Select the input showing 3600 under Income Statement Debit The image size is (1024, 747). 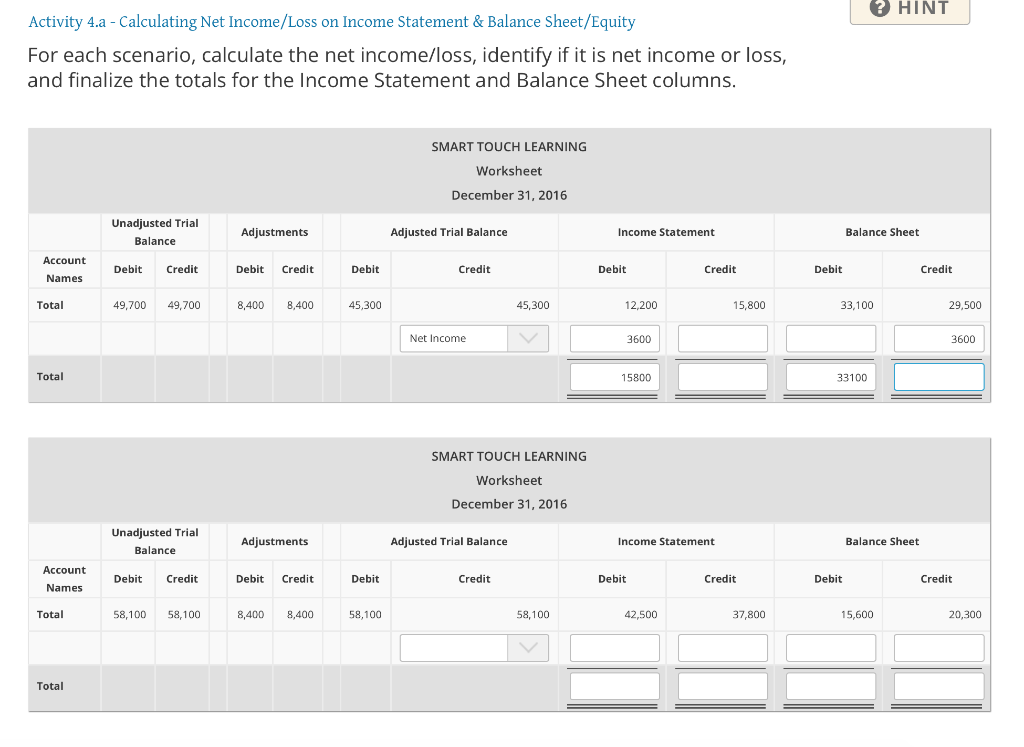[613, 339]
